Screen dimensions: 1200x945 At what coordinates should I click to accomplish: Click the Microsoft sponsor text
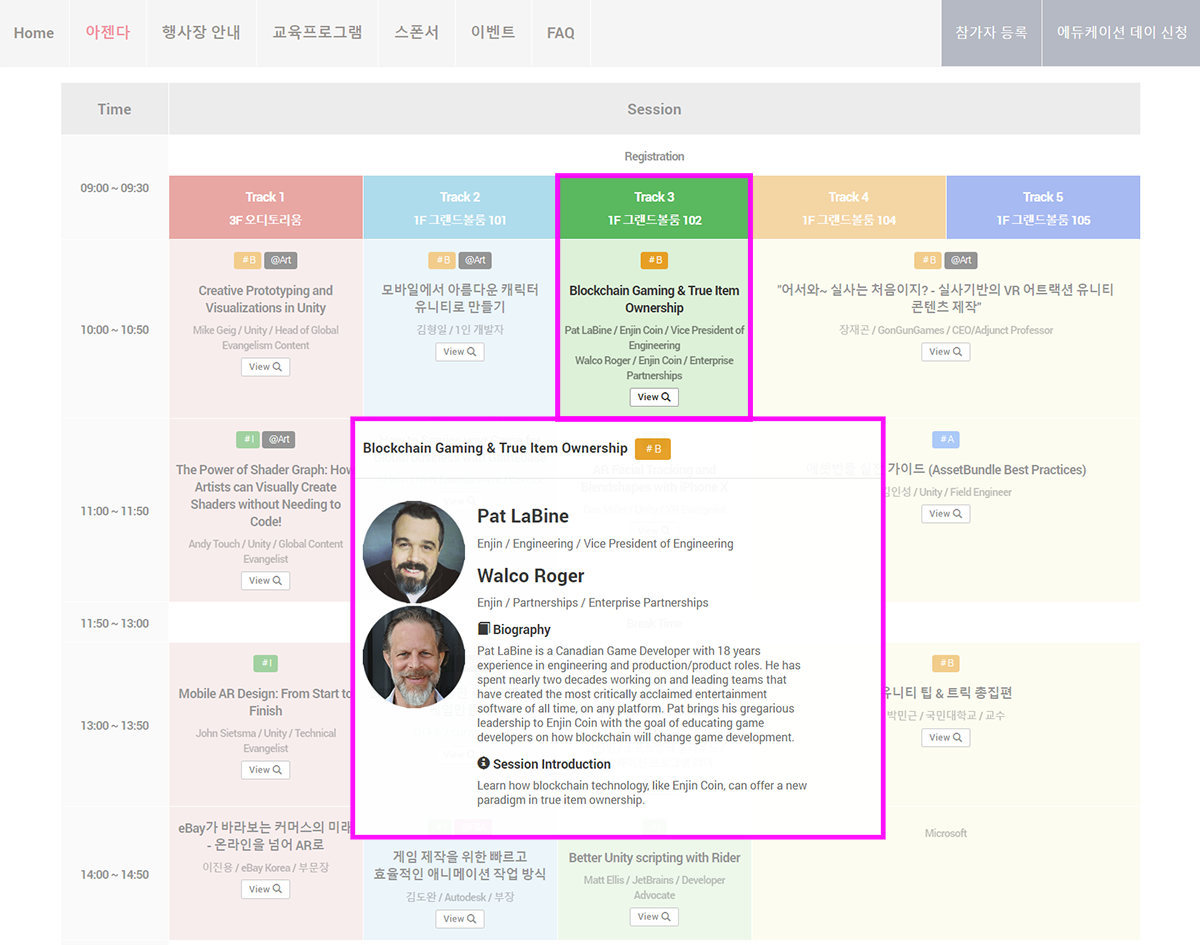(x=946, y=833)
